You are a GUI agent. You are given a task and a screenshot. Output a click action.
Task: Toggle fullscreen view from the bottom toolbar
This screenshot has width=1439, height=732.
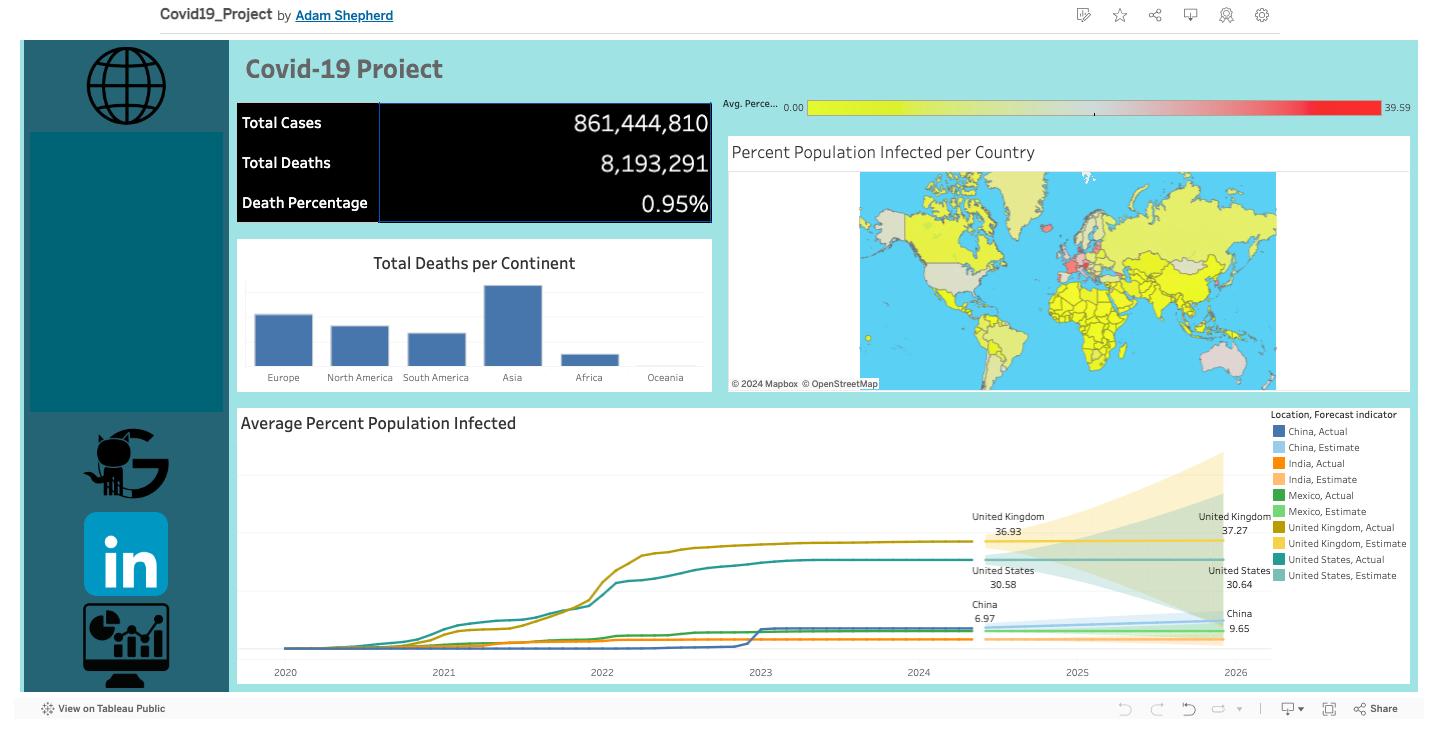1329,708
